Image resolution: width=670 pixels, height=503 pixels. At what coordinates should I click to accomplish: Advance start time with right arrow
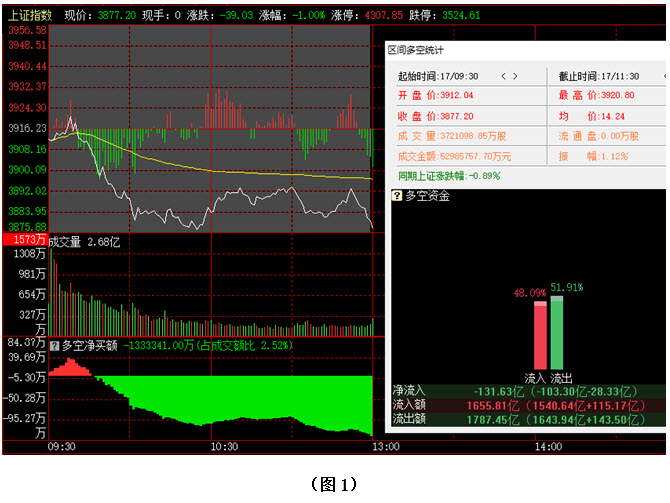click(515, 76)
